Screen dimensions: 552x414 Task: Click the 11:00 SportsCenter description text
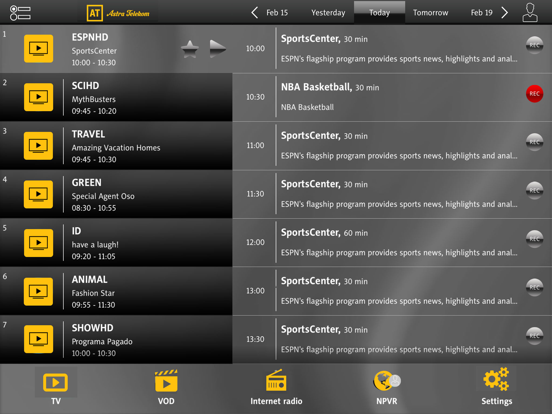[399, 156]
